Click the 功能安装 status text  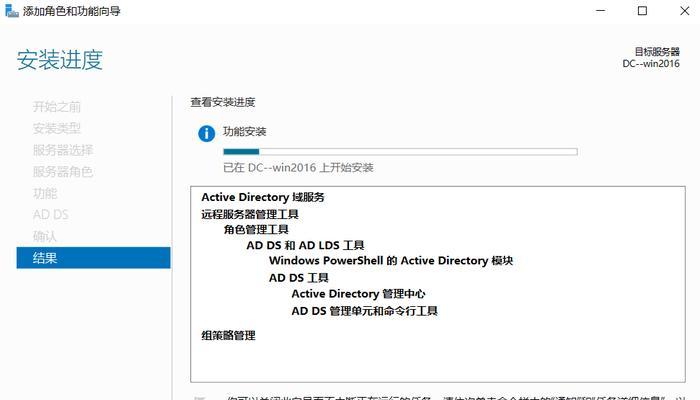245,132
